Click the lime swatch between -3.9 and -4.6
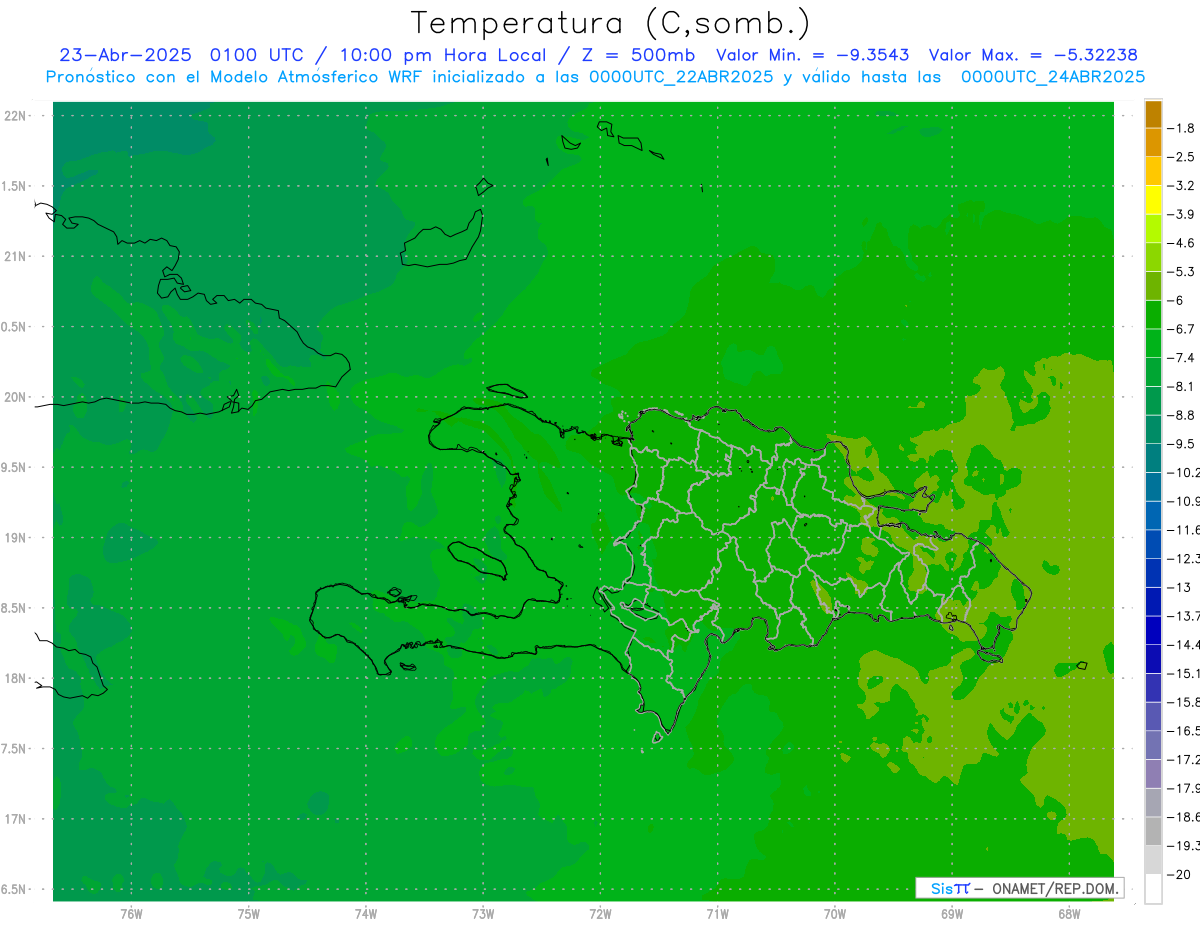 1153,229
